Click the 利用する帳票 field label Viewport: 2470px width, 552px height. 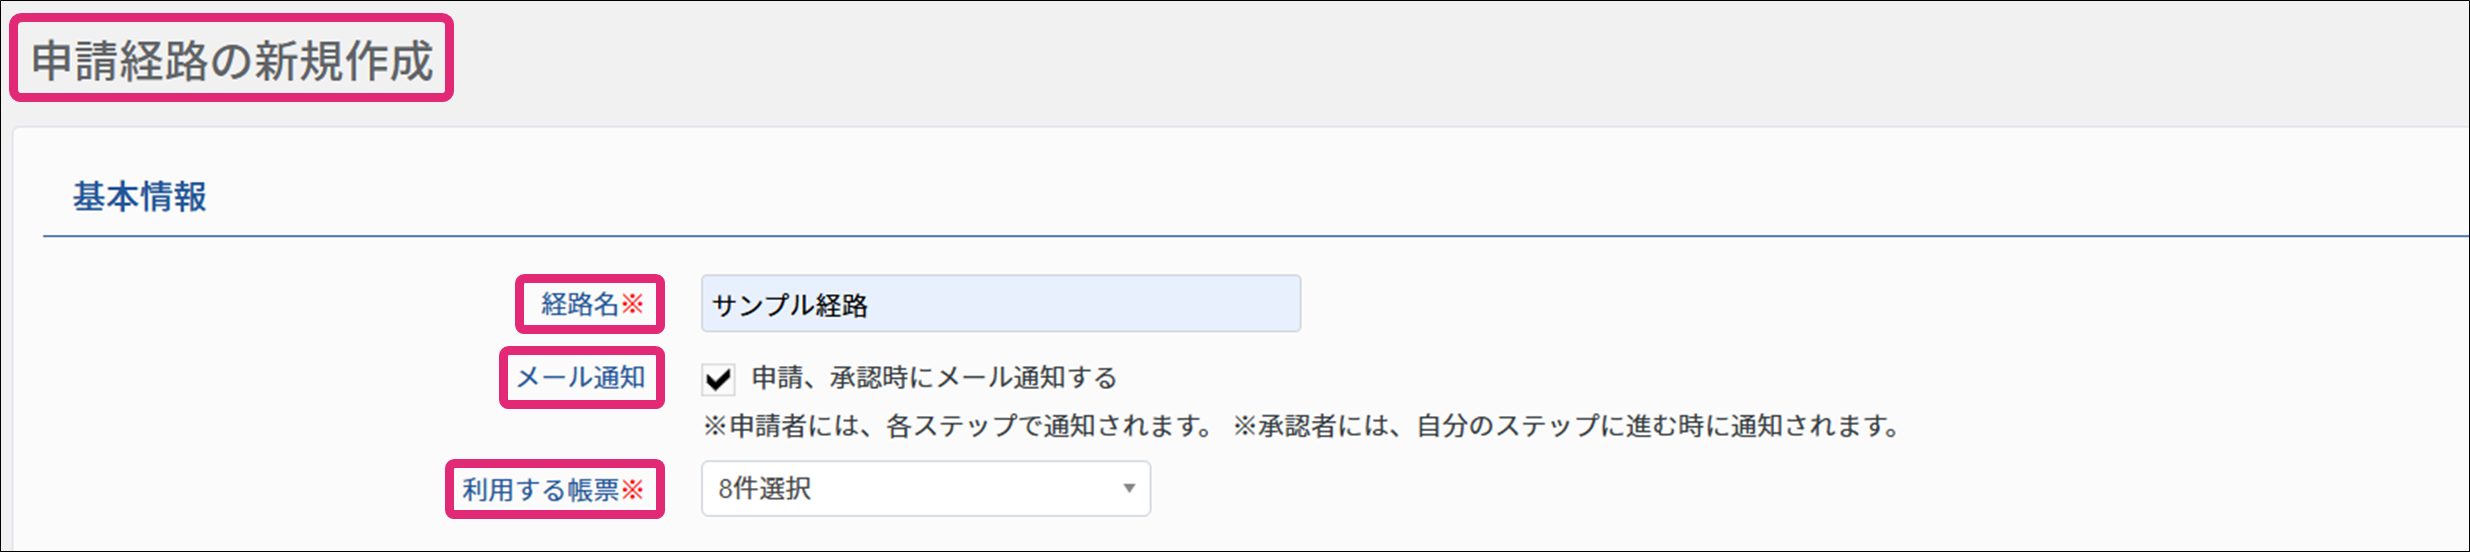click(541, 489)
